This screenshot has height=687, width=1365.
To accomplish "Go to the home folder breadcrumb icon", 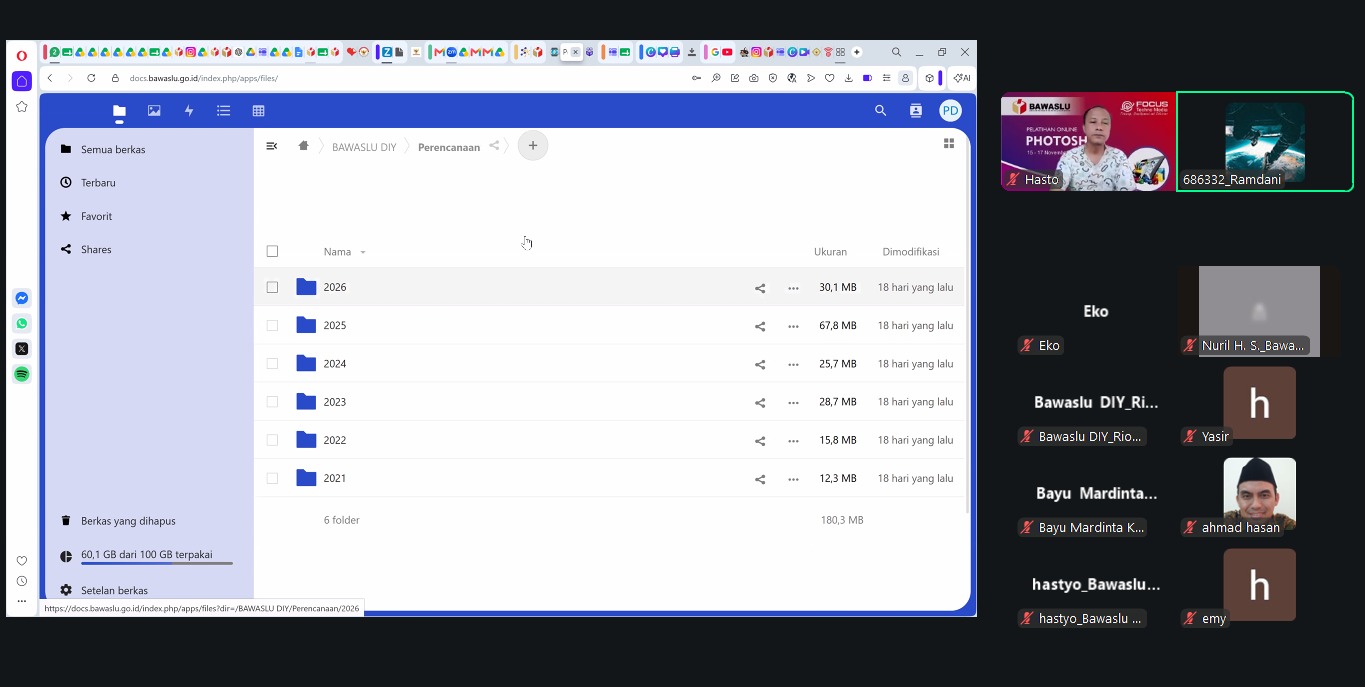I will [303, 146].
